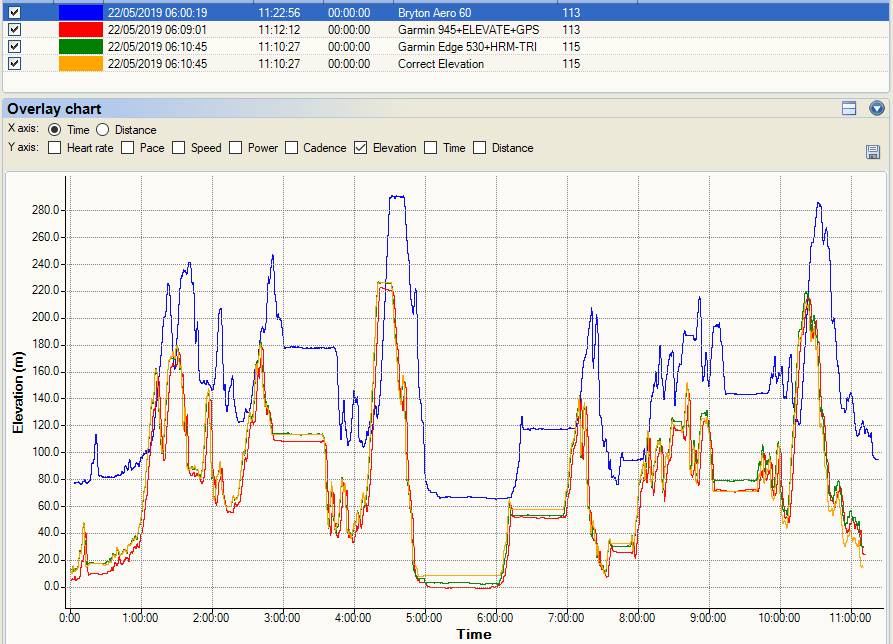The width and height of the screenshot is (893, 644).
Task: Uncheck the Garmin Edge 530 row checkbox
Action: [x=15, y=47]
